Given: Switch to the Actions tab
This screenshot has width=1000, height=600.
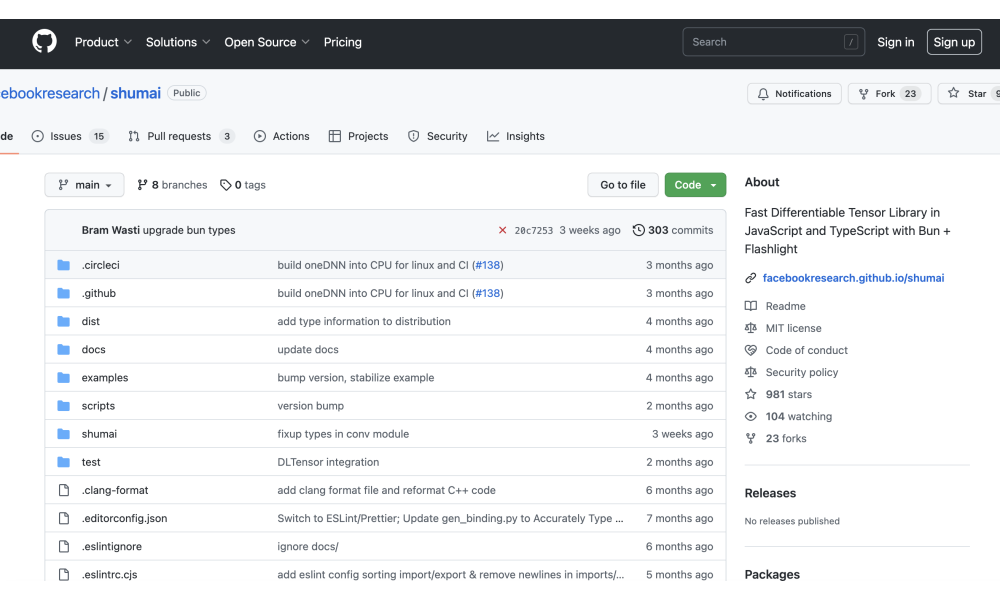Looking at the screenshot, I should coord(281,136).
